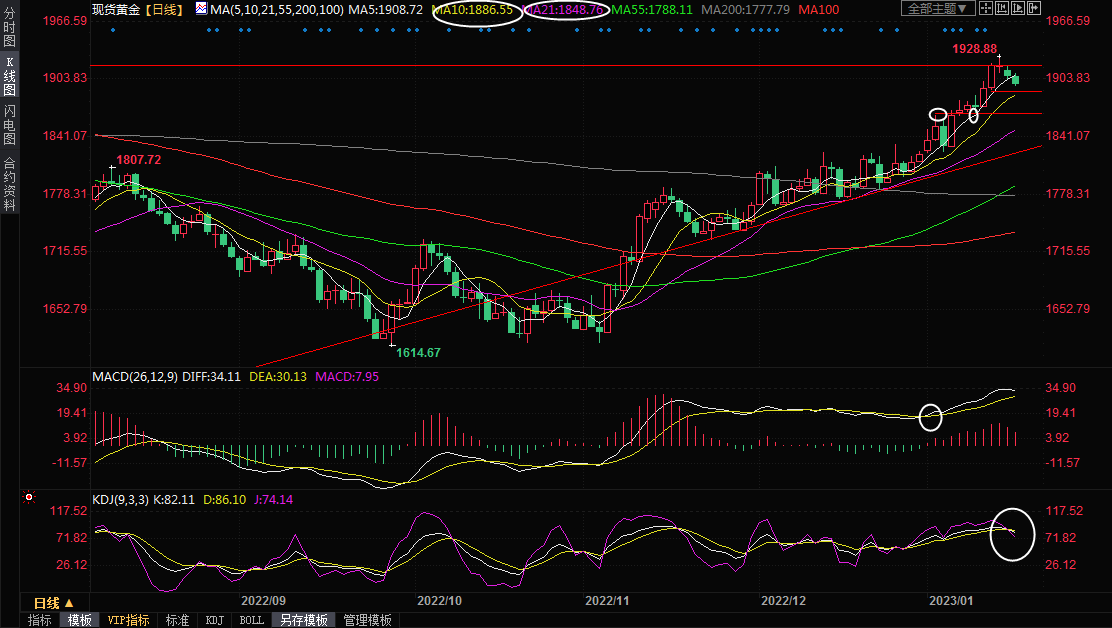The image size is (1112, 628).
Task: Click the first crosshair-grid icon beside 全部主题
Action: [x=985, y=9]
